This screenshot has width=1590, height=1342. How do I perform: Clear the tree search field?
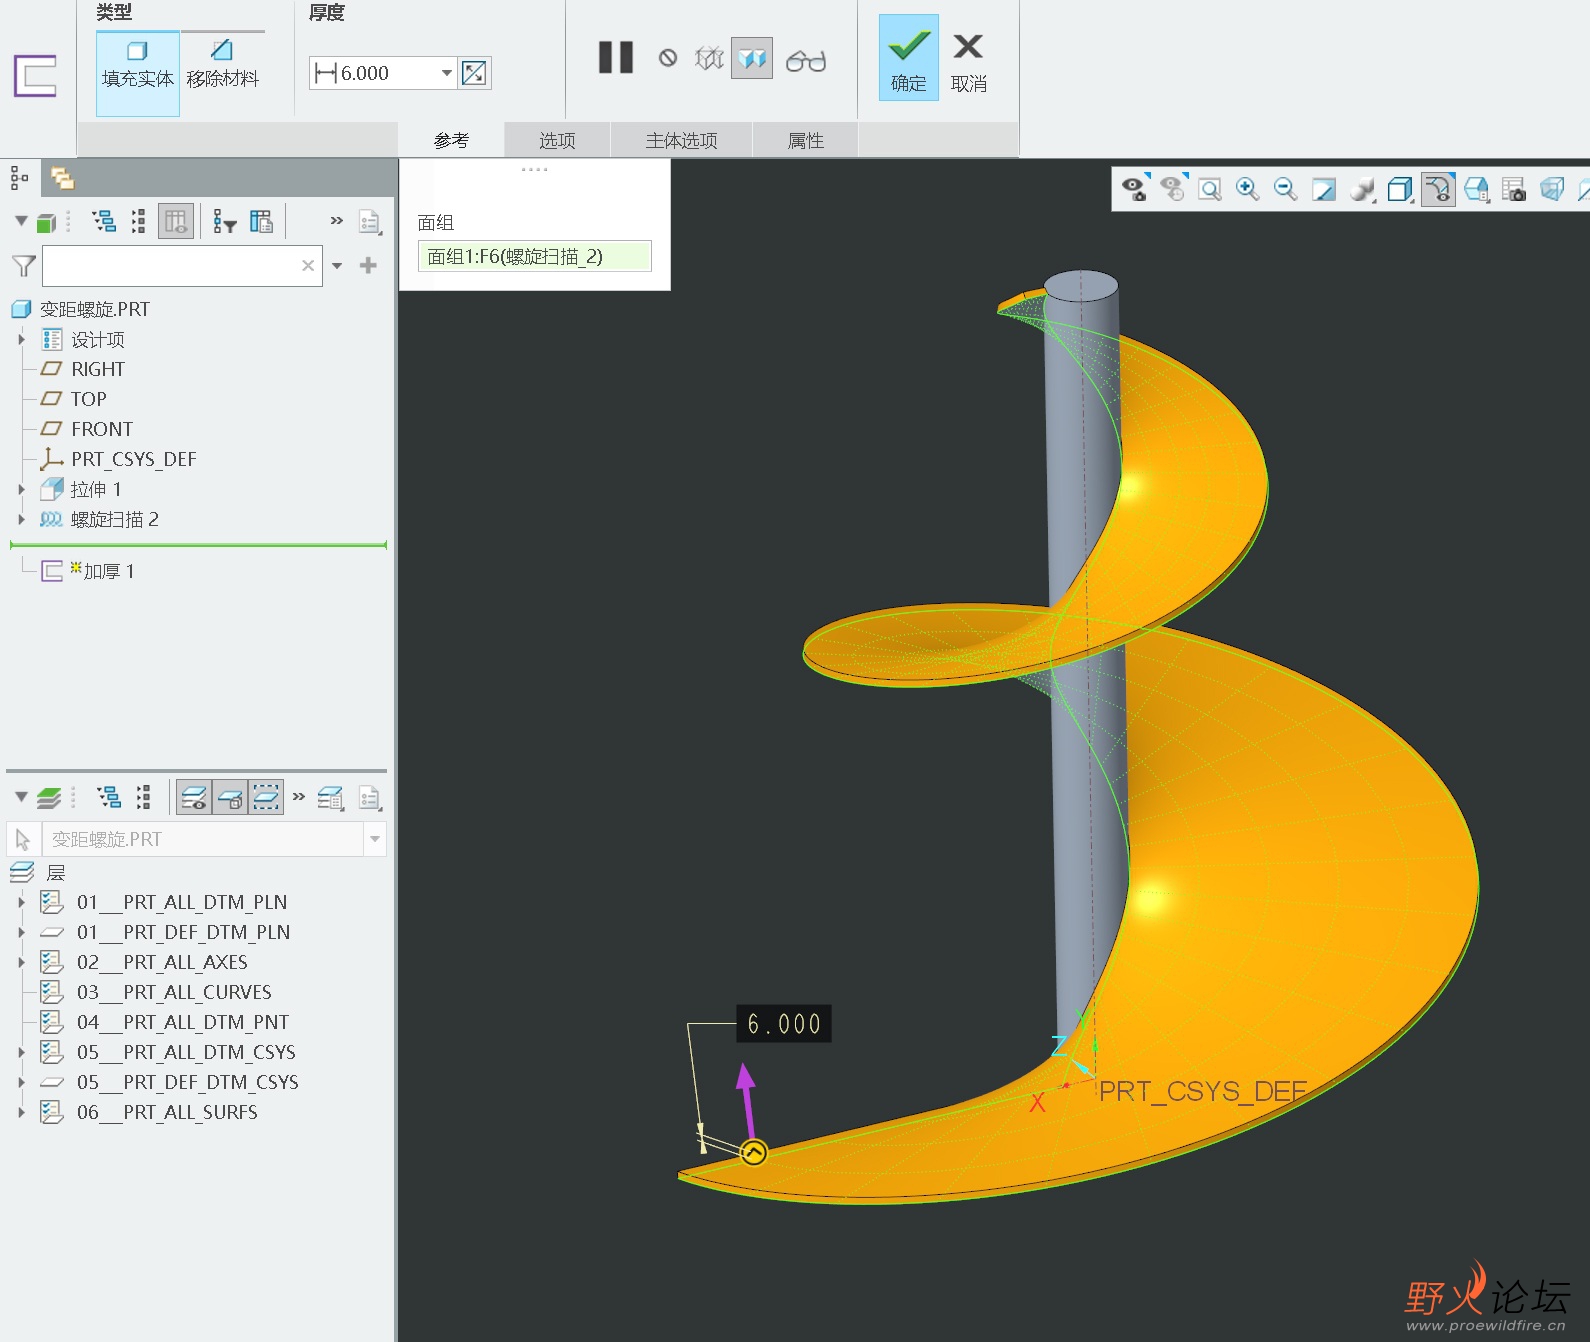pos(308,265)
